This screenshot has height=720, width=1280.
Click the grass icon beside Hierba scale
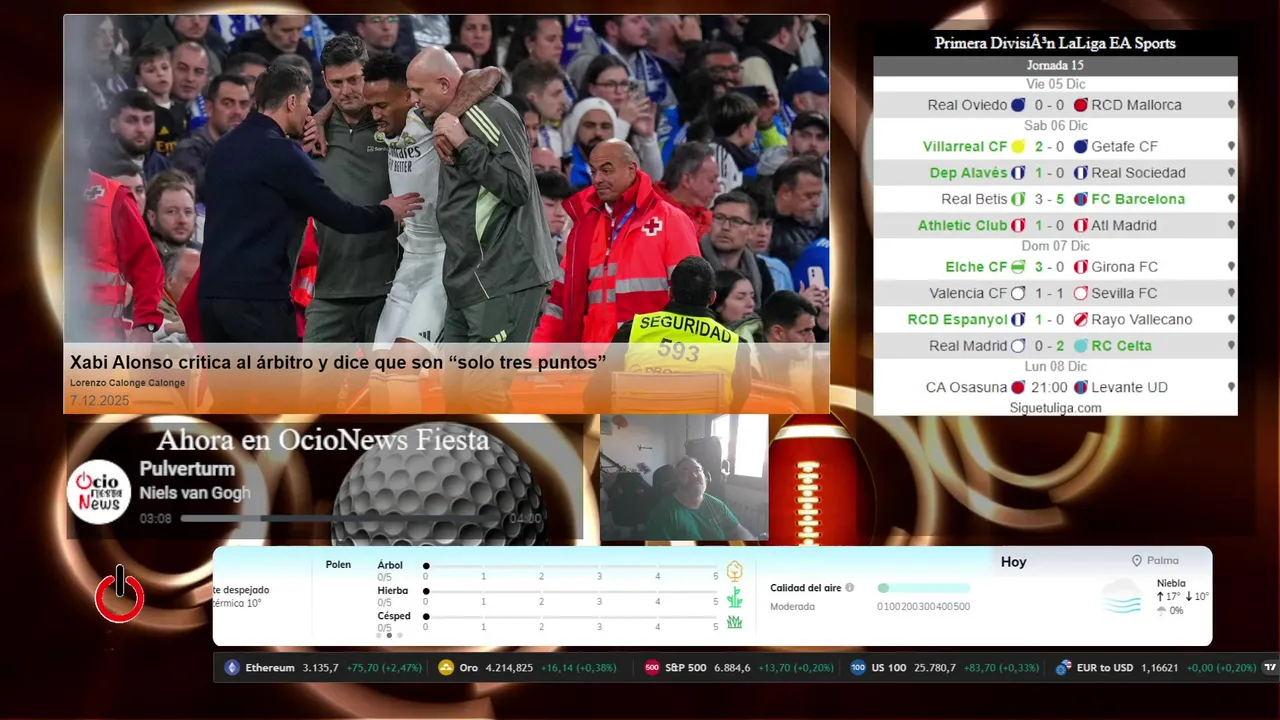pos(735,598)
